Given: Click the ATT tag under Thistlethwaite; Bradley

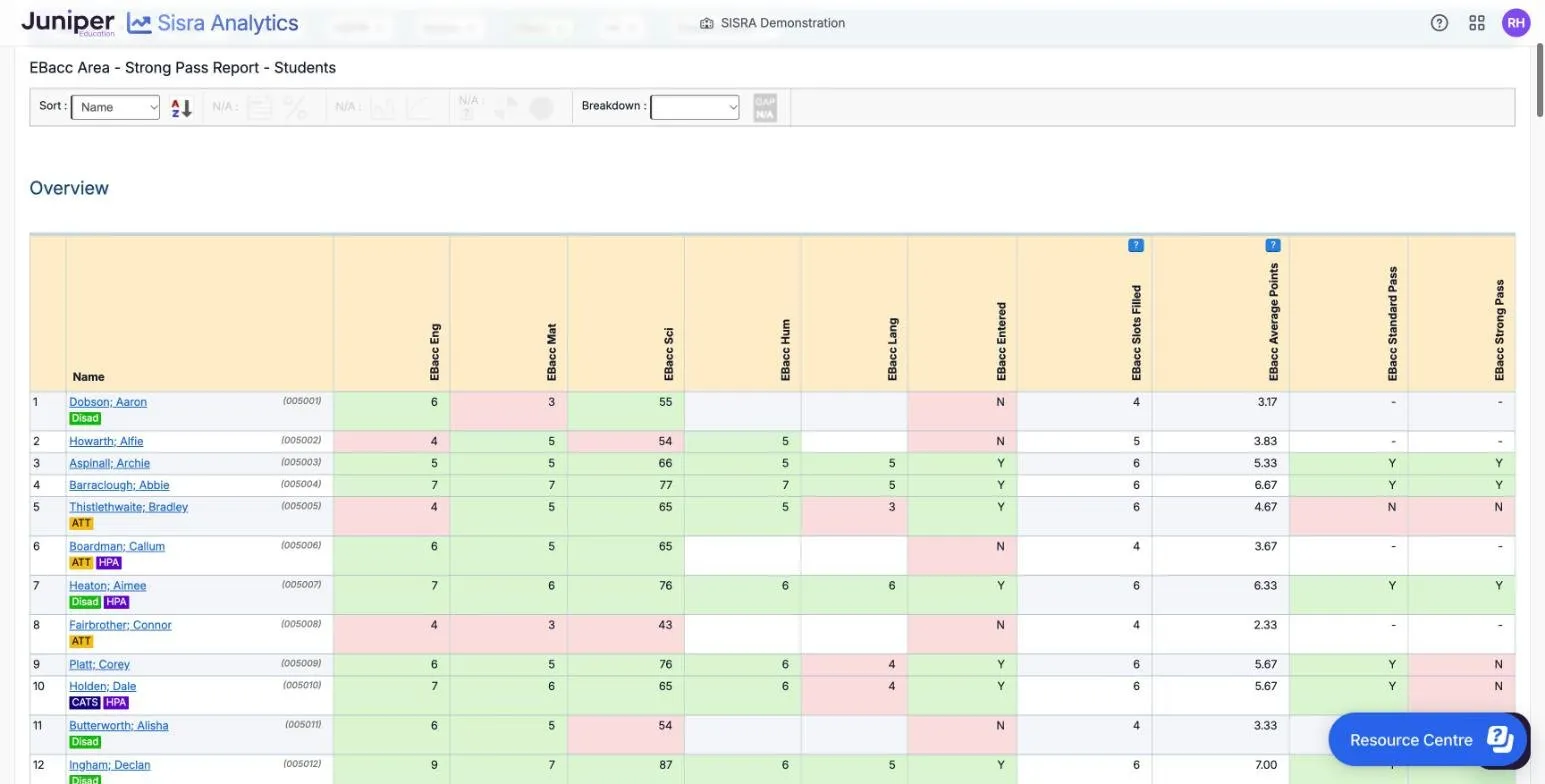Looking at the screenshot, I should (x=81, y=523).
